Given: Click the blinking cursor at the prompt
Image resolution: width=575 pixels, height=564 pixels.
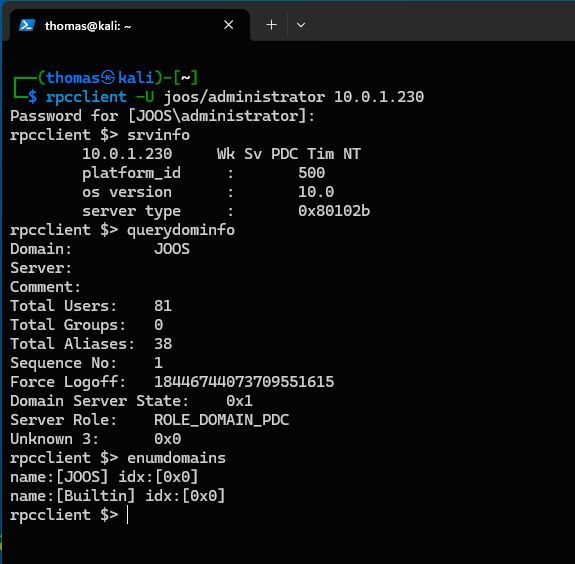Looking at the screenshot, I should pyautogui.click(x=128, y=515).
